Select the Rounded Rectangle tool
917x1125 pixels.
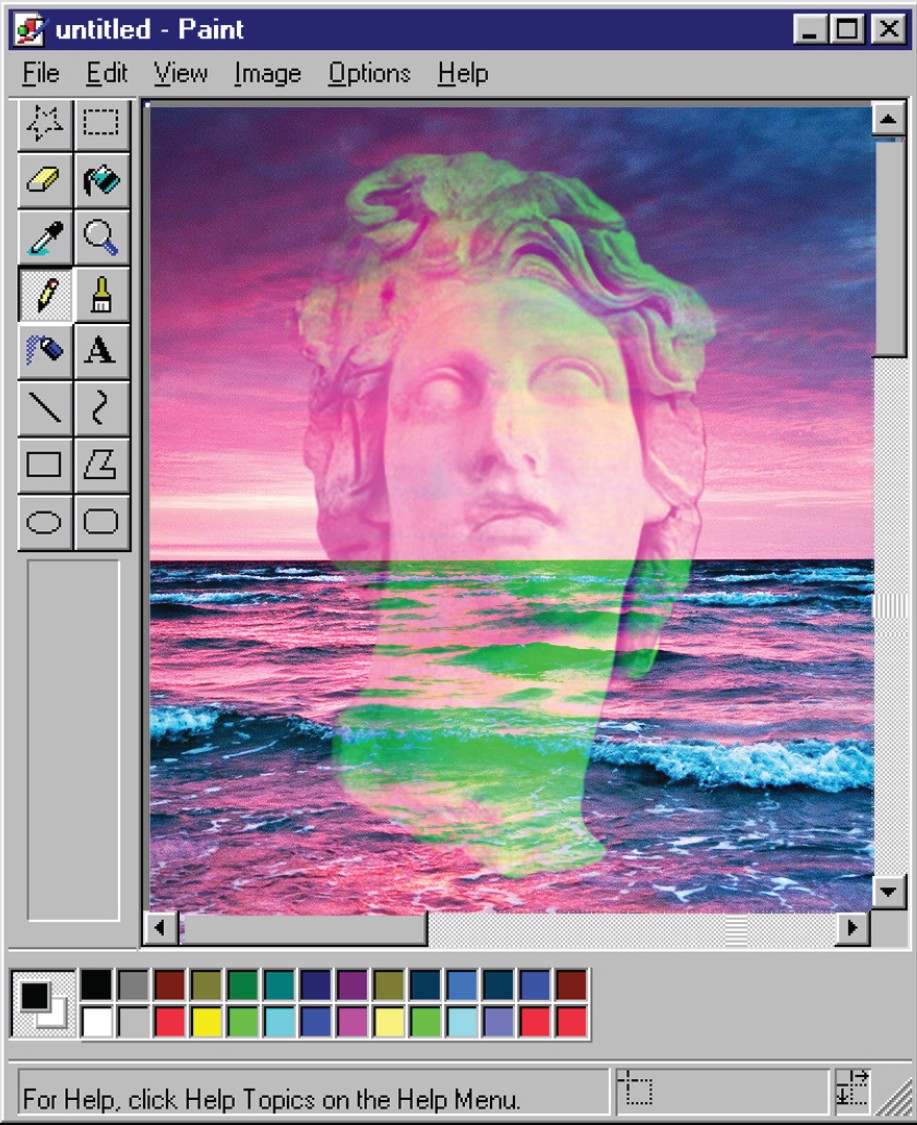coord(102,522)
